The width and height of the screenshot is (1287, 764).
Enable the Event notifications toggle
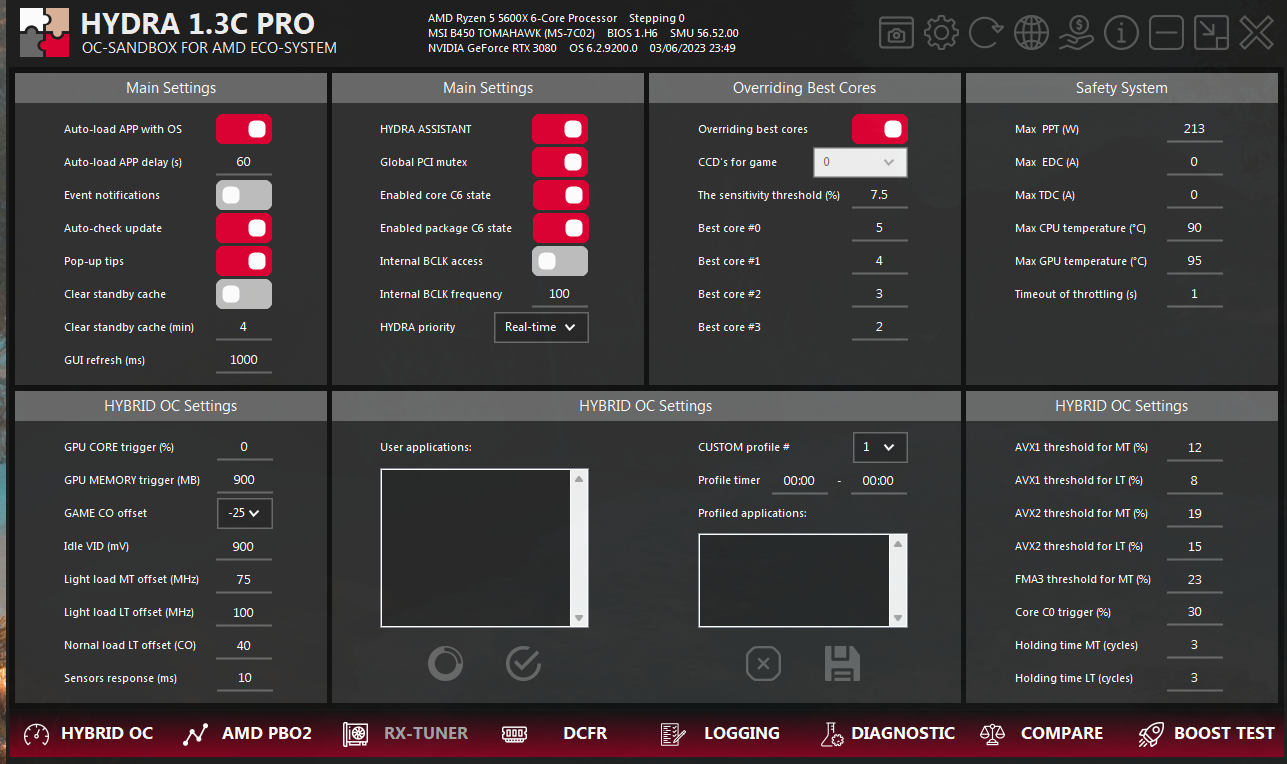(x=244, y=195)
